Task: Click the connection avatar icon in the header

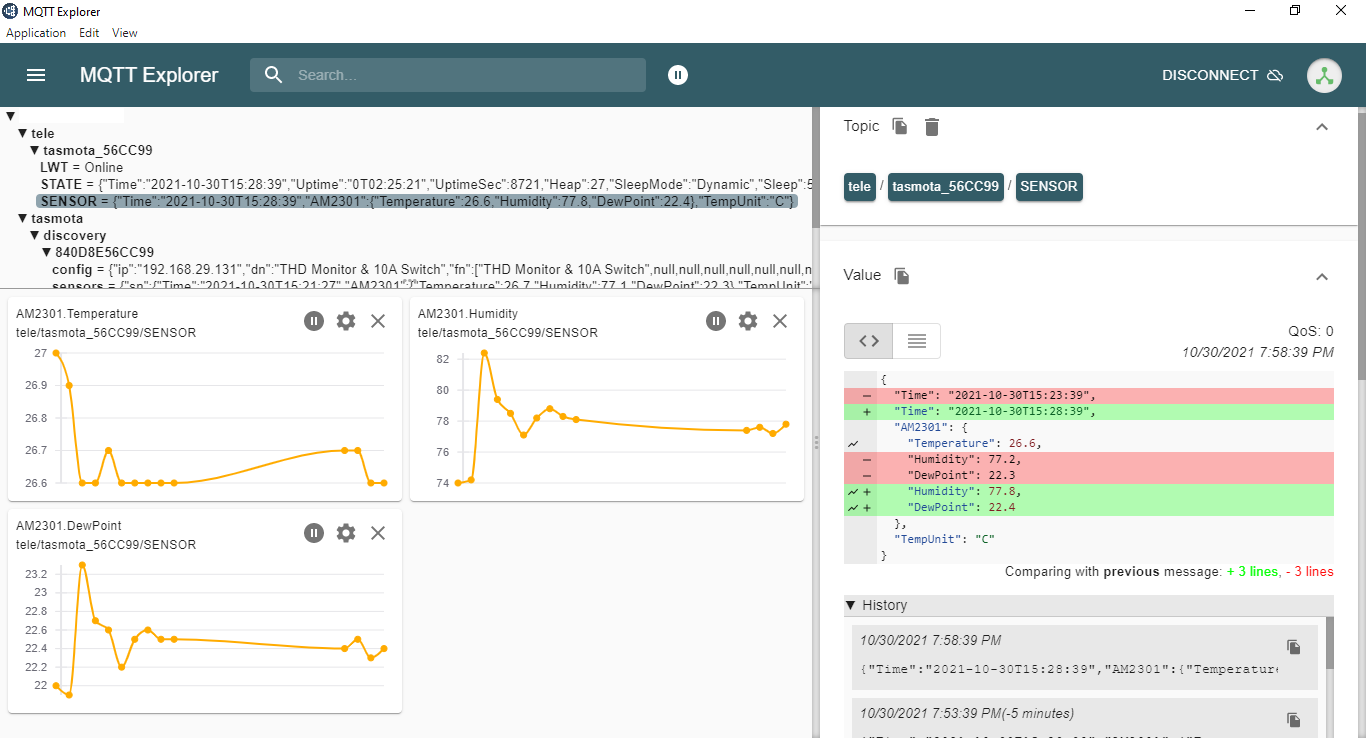Action: 1325,76
